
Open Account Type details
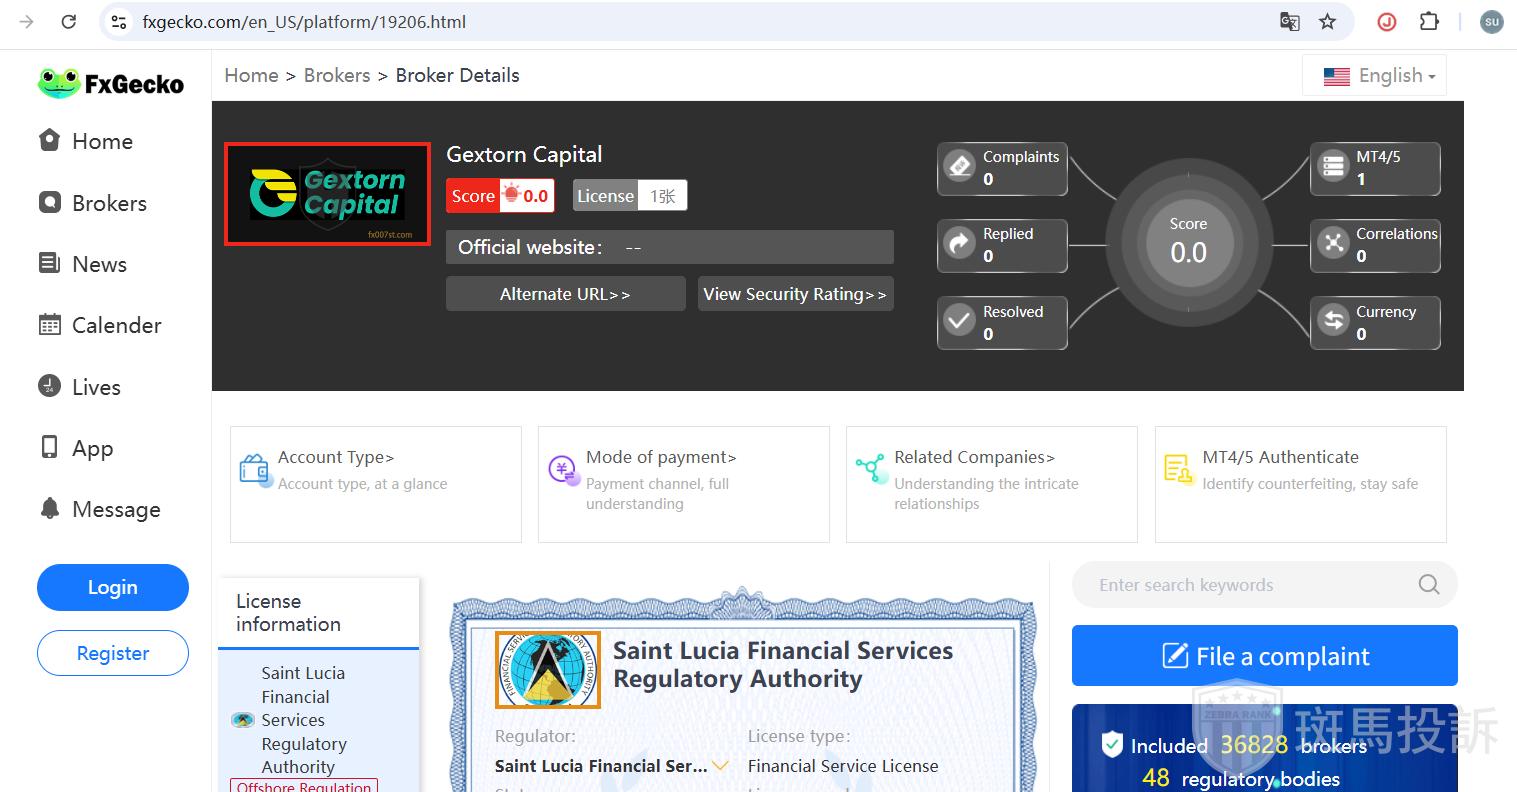336,458
